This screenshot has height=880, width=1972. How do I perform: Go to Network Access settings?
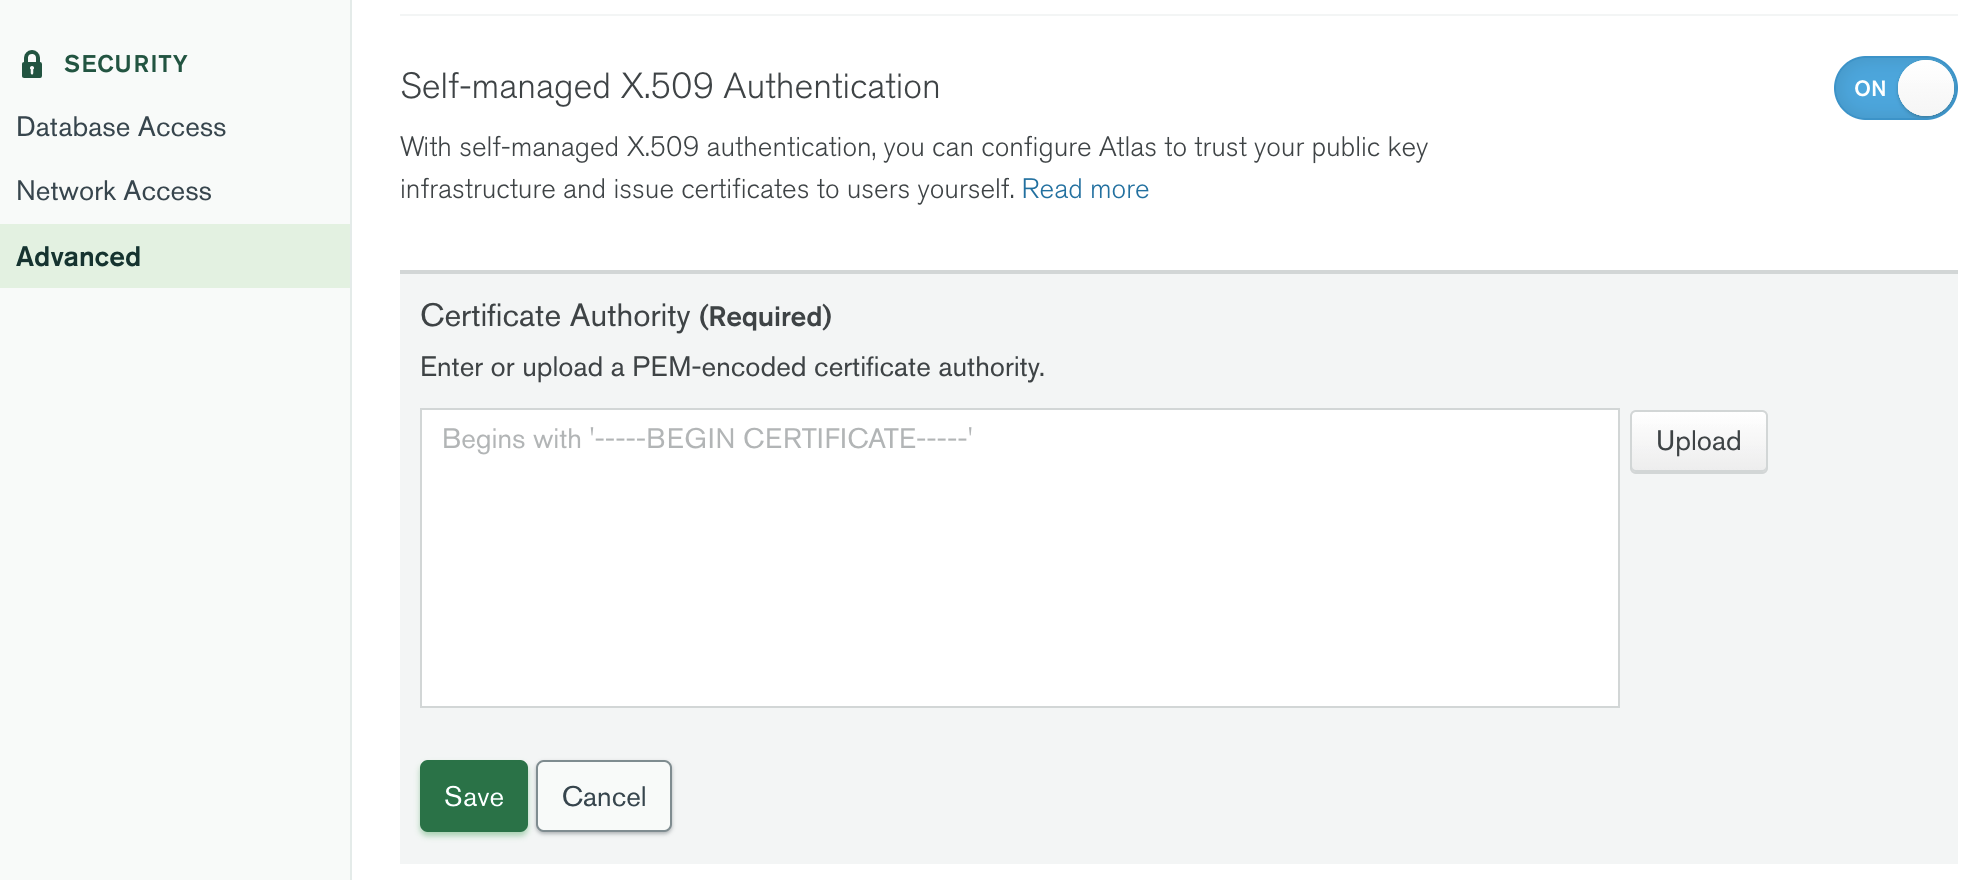(x=114, y=191)
